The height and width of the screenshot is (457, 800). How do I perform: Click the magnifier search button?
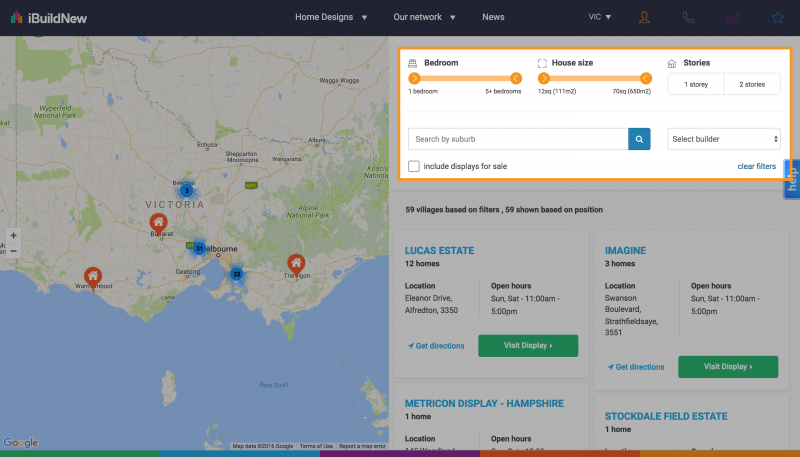(x=639, y=139)
